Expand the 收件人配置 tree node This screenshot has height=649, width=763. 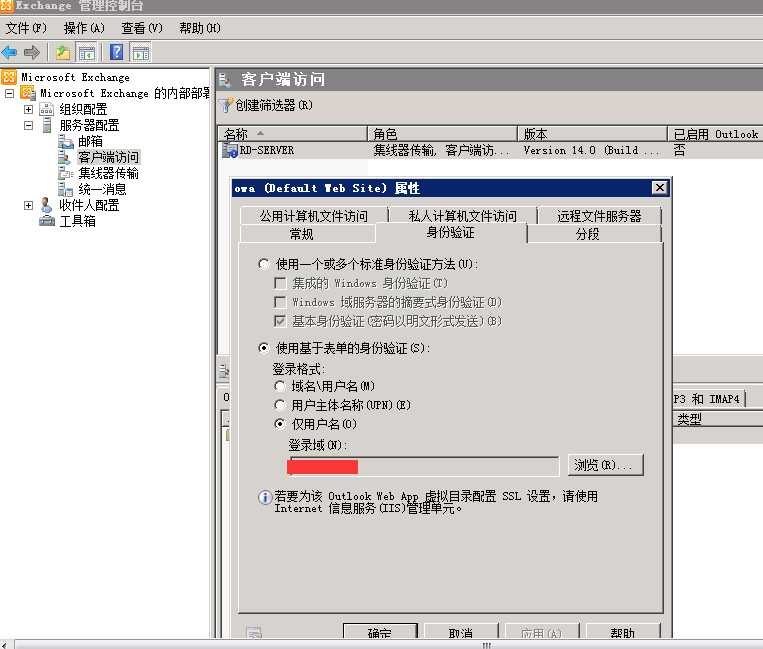[29, 205]
